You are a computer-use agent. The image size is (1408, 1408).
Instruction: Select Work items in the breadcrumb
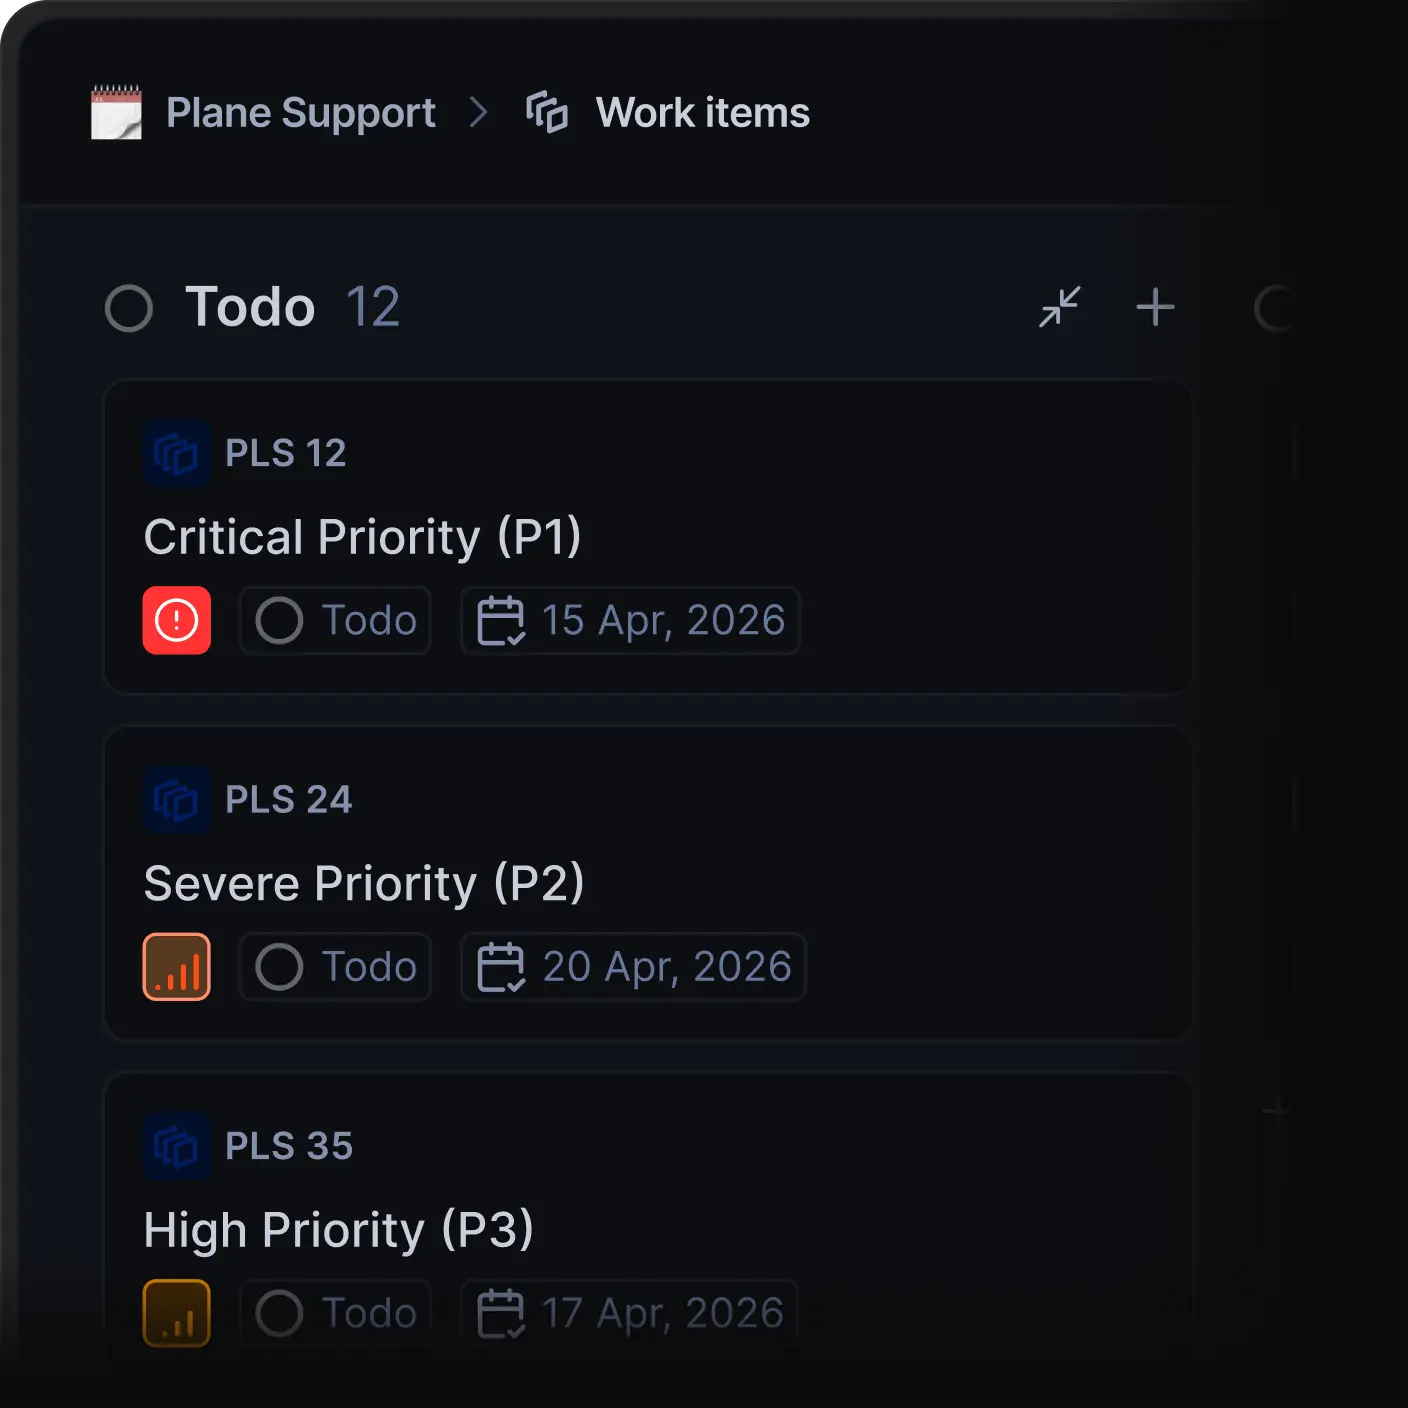click(x=702, y=112)
